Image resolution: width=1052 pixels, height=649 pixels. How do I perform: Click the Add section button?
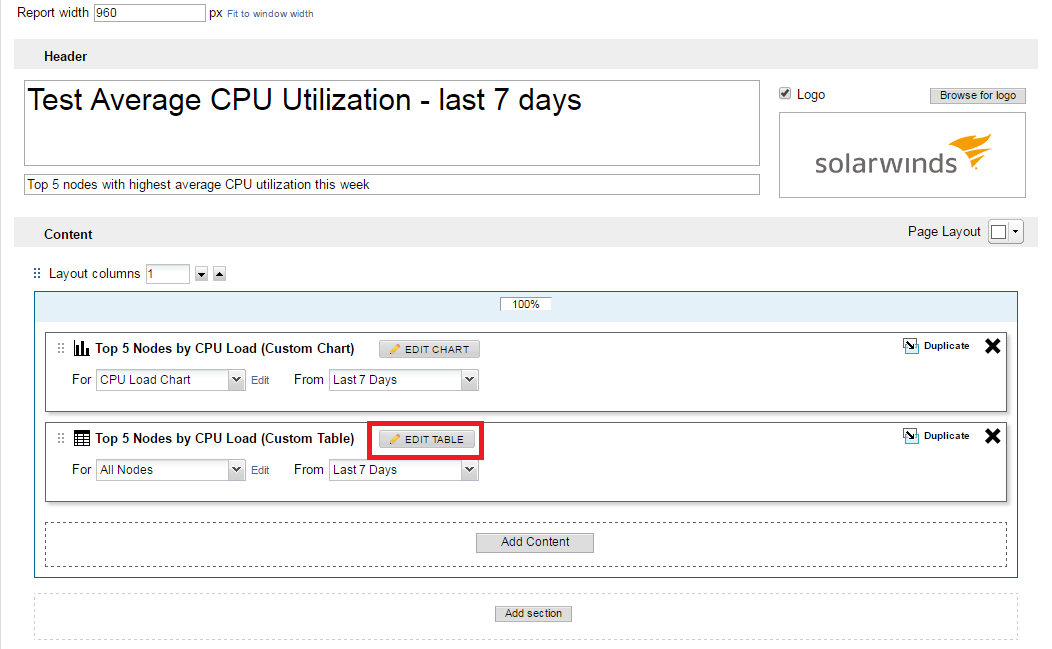point(533,613)
